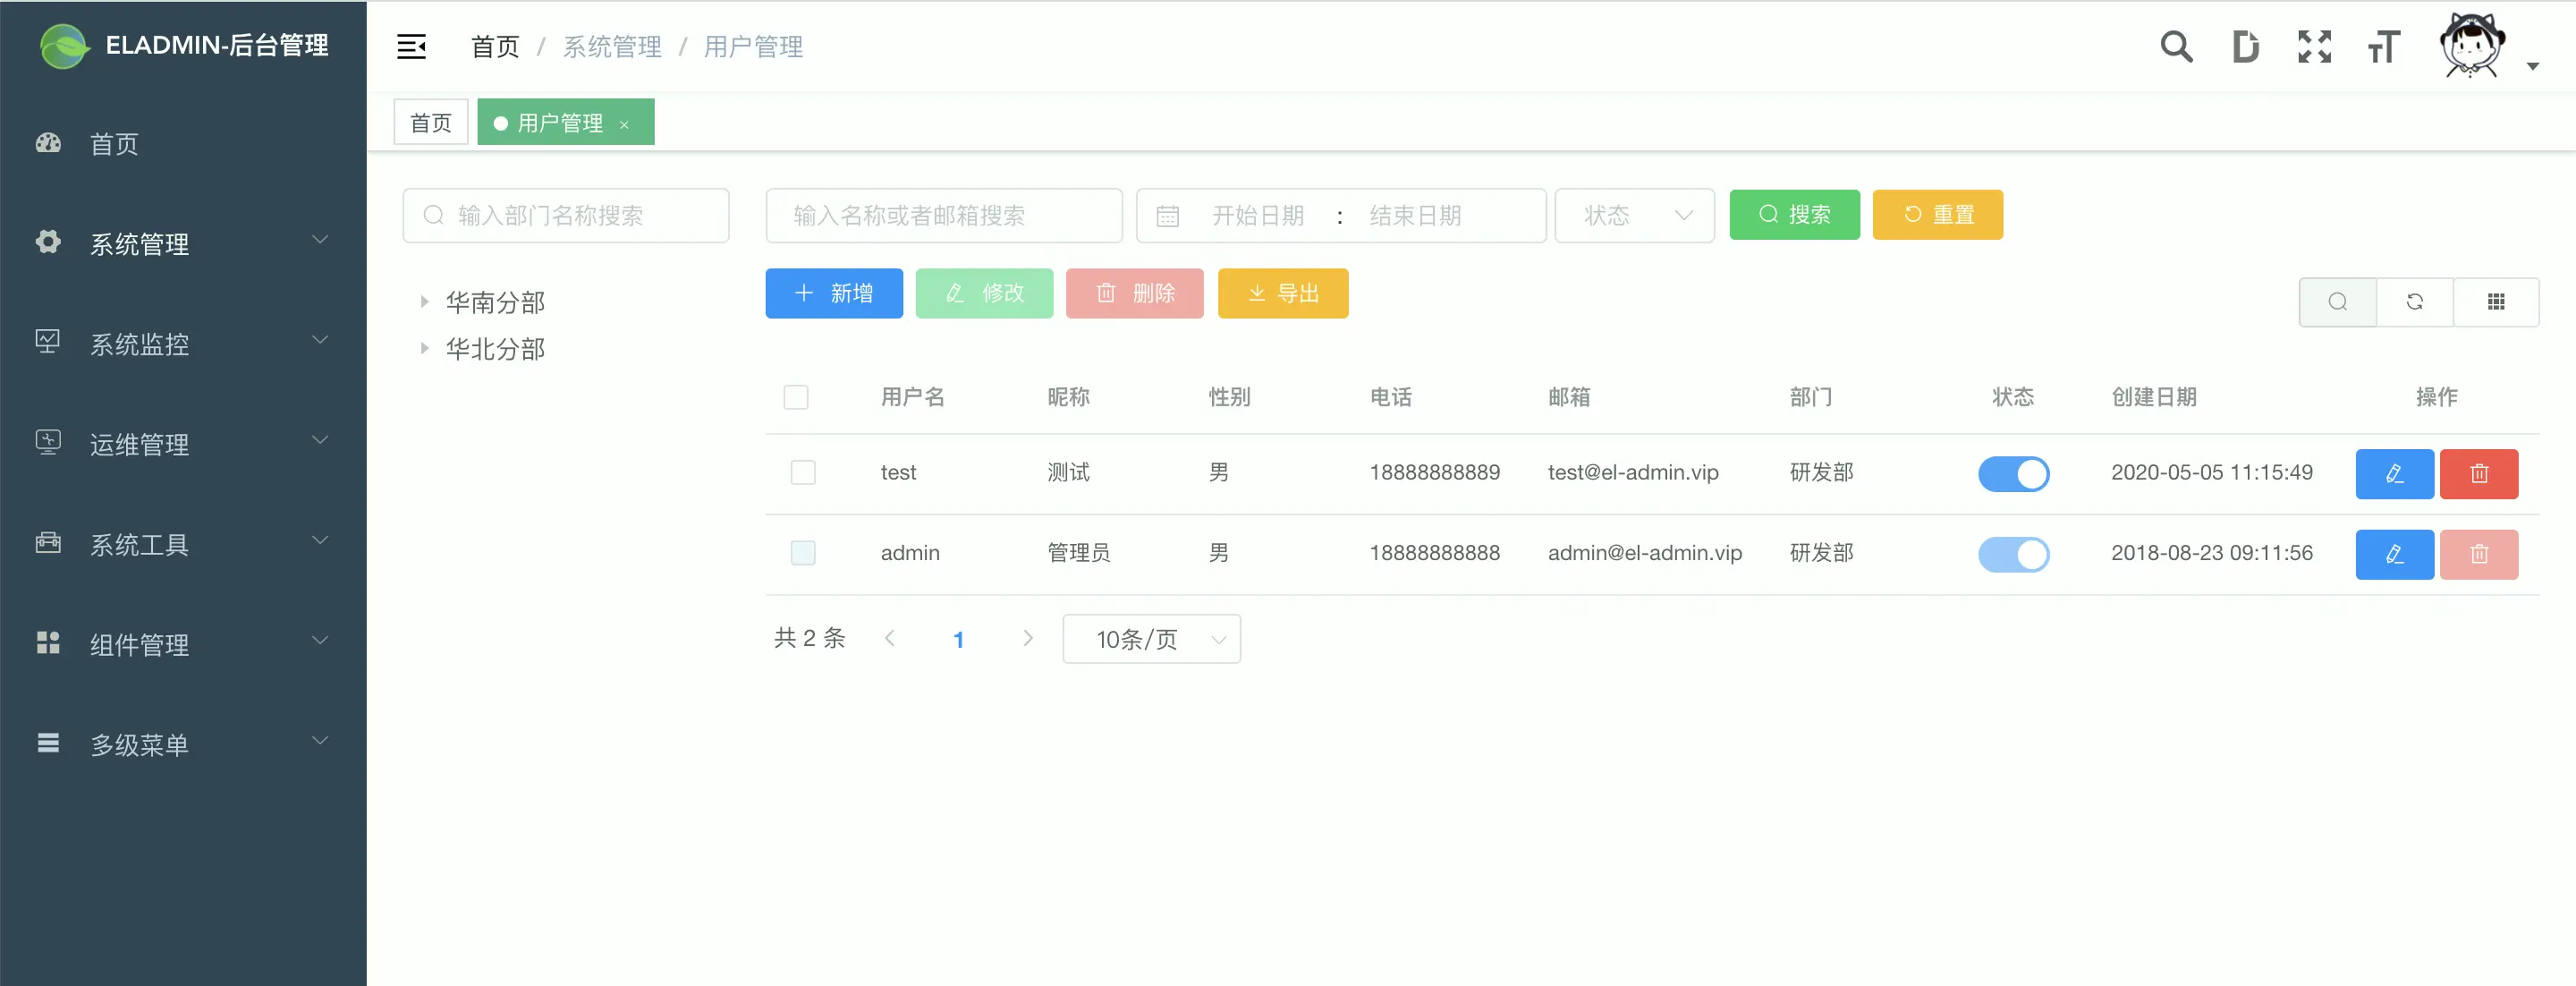This screenshot has height=986, width=2576.
Task: Open the project documentation icon
Action: pyautogui.click(x=2245, y=46)
